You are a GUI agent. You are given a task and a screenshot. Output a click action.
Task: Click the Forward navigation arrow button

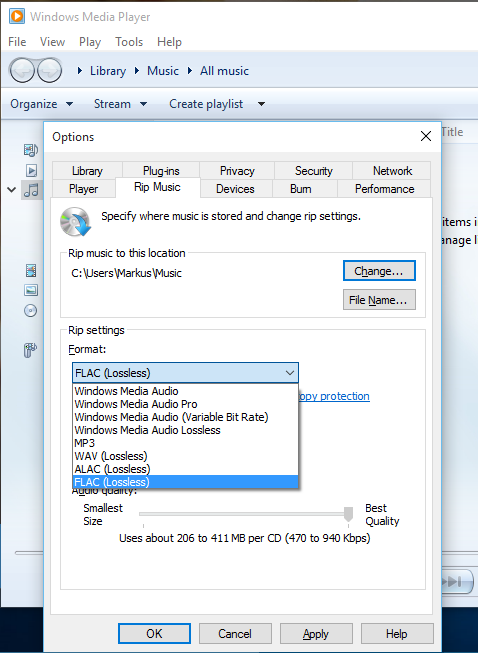(49, 71)
